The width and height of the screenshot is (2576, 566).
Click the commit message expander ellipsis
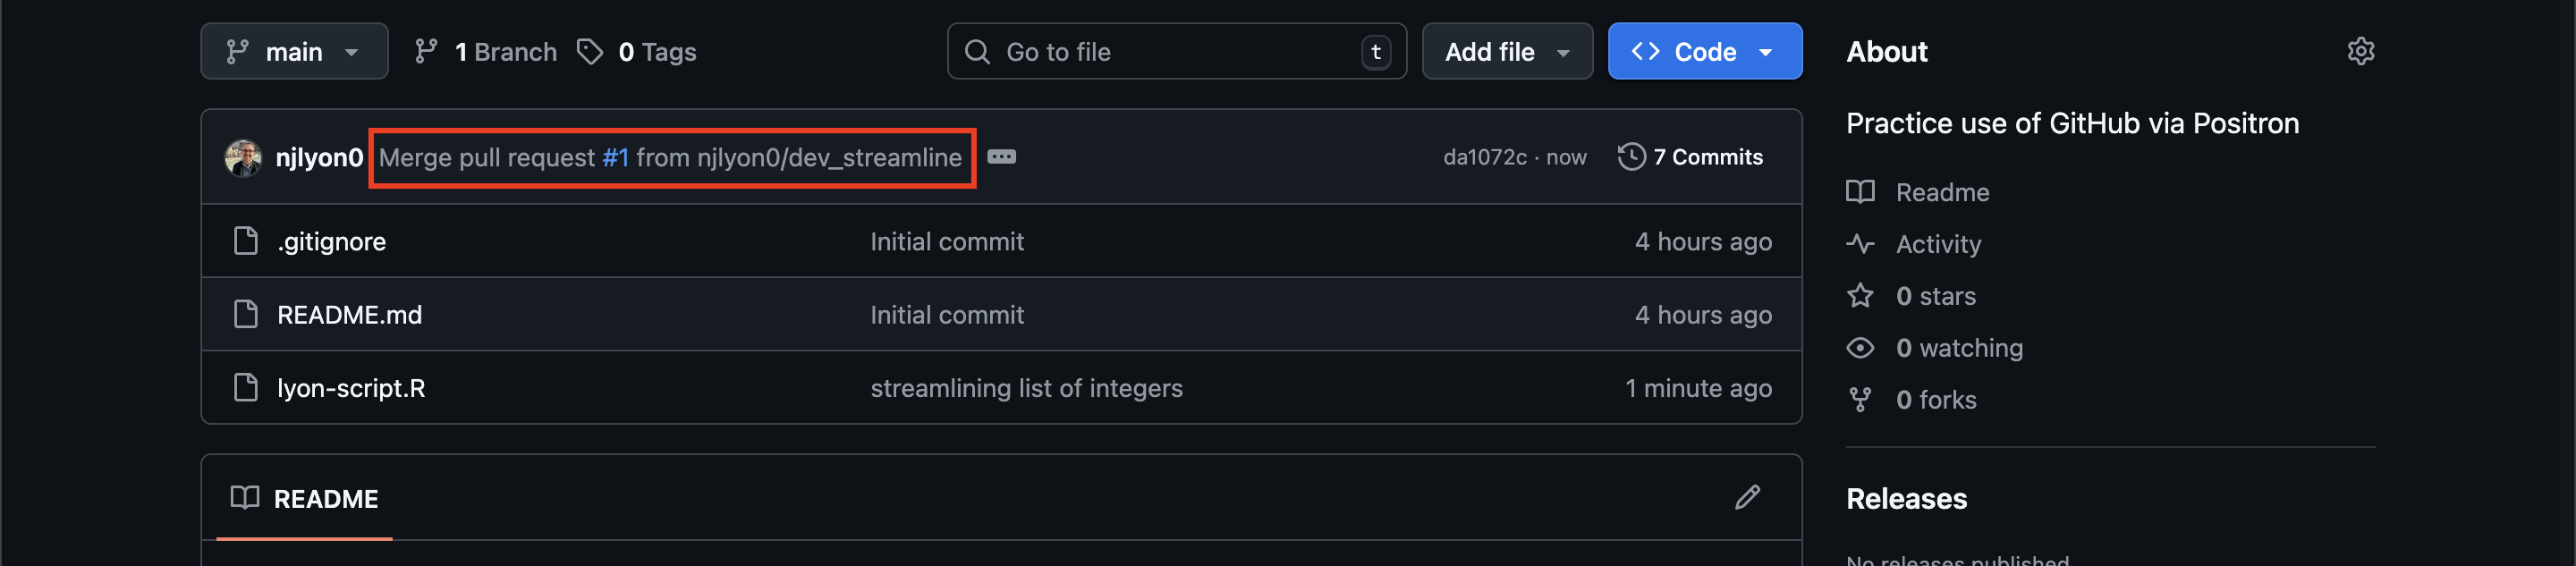[1003, 157]
